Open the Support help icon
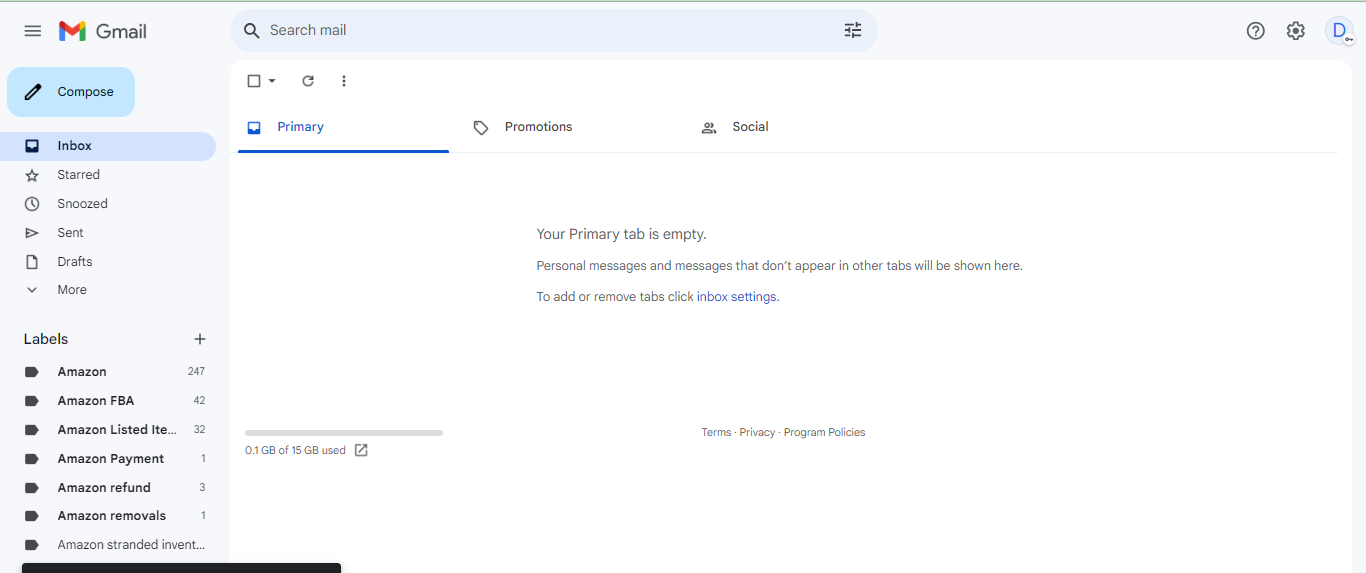Viewport: 1366px width, 573px height. tap(1256, 31)
